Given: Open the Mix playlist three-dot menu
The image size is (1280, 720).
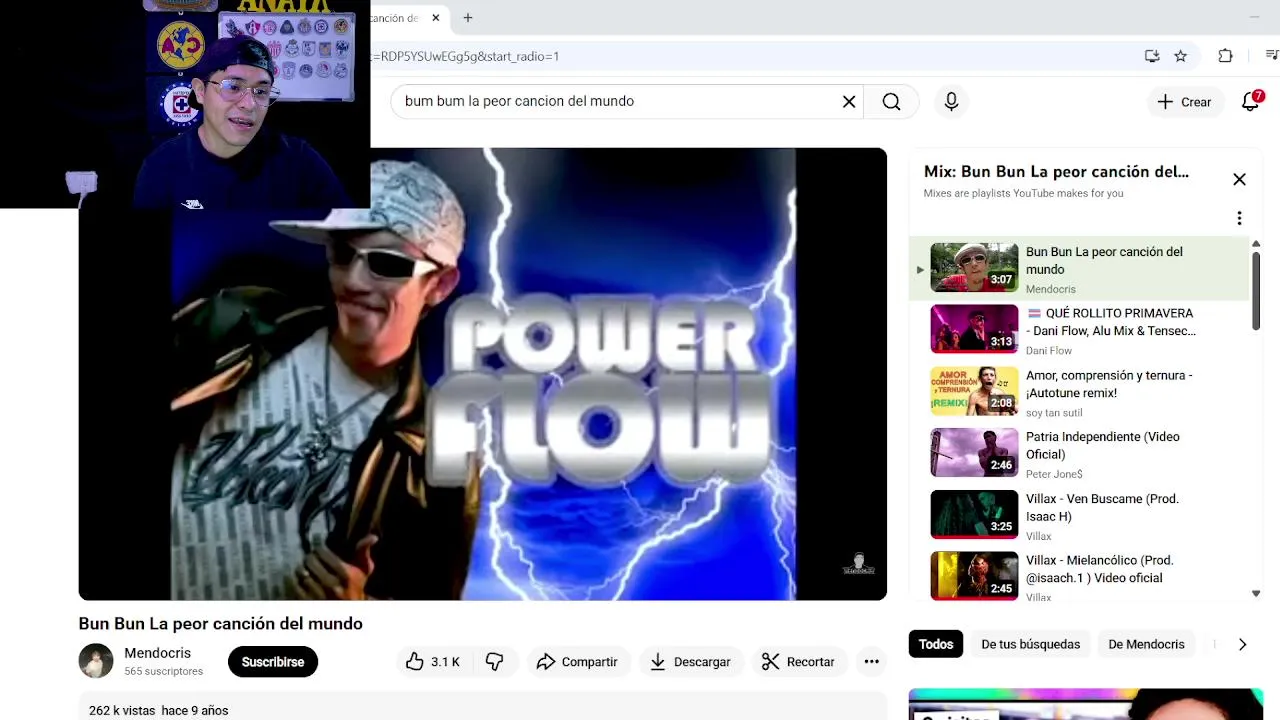Looking at the screenshot, I should point(1239,218).
